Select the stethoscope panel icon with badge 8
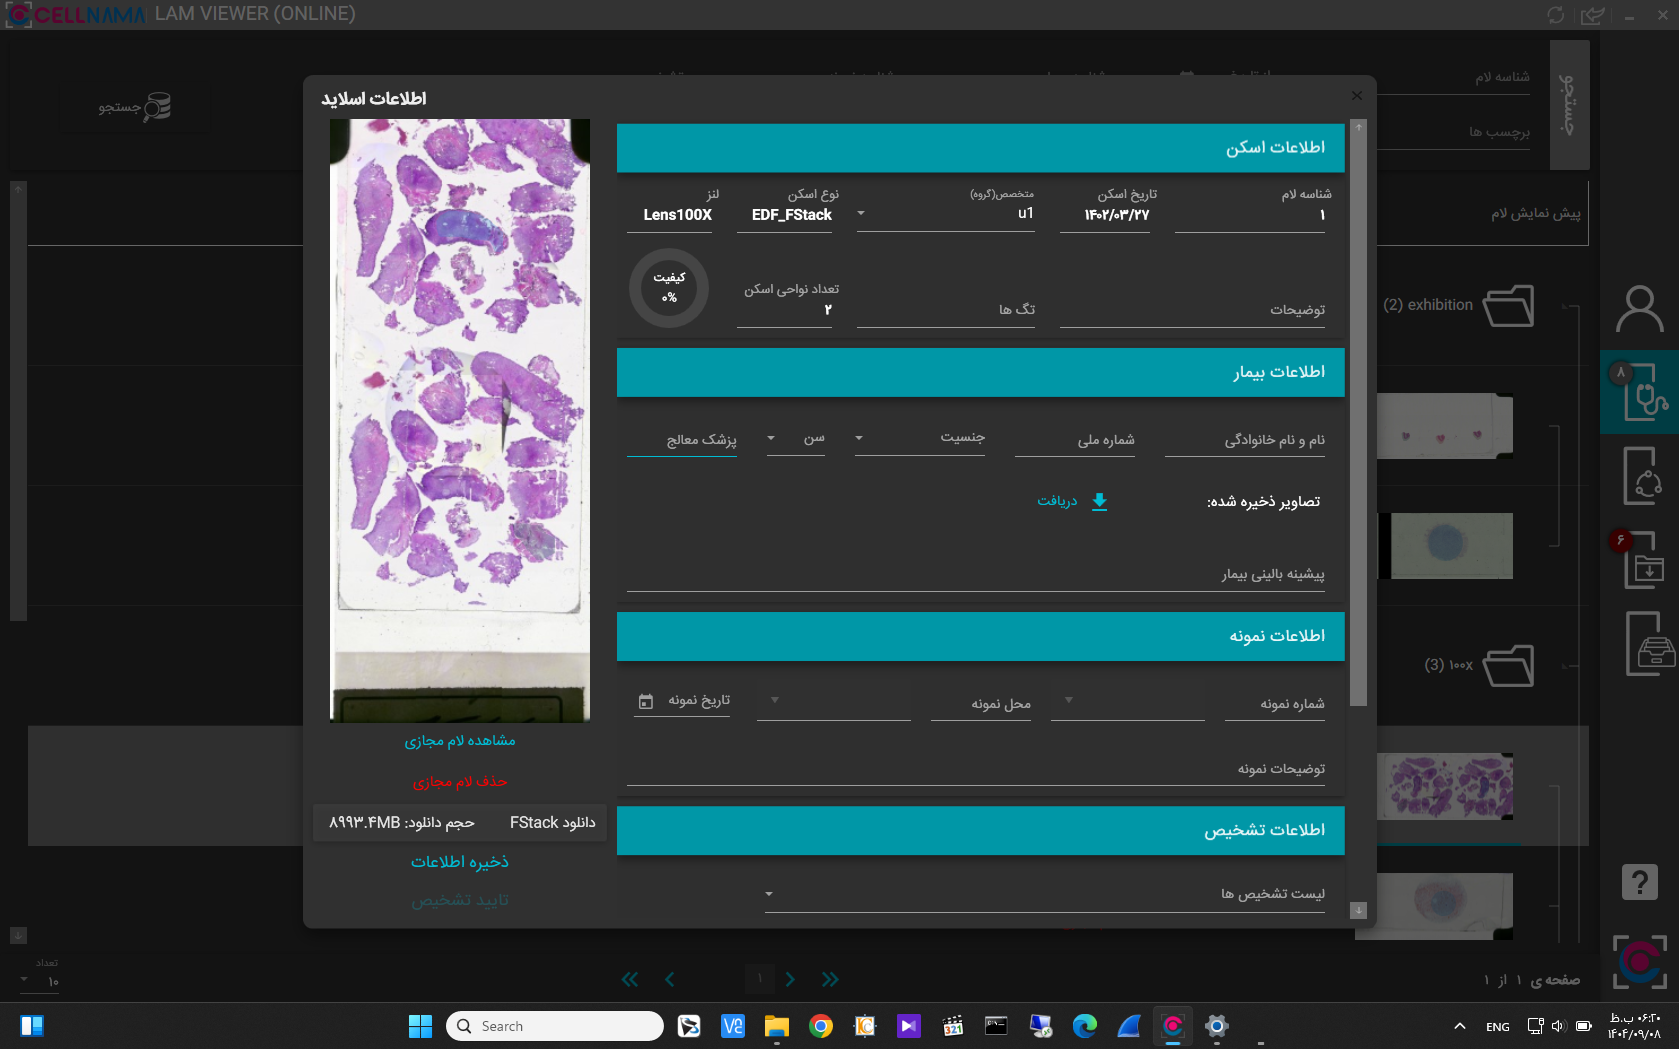Image resolution: width=1679 pixels, height=1049 pixels. pyautogui.click(x=1639, y=392)
